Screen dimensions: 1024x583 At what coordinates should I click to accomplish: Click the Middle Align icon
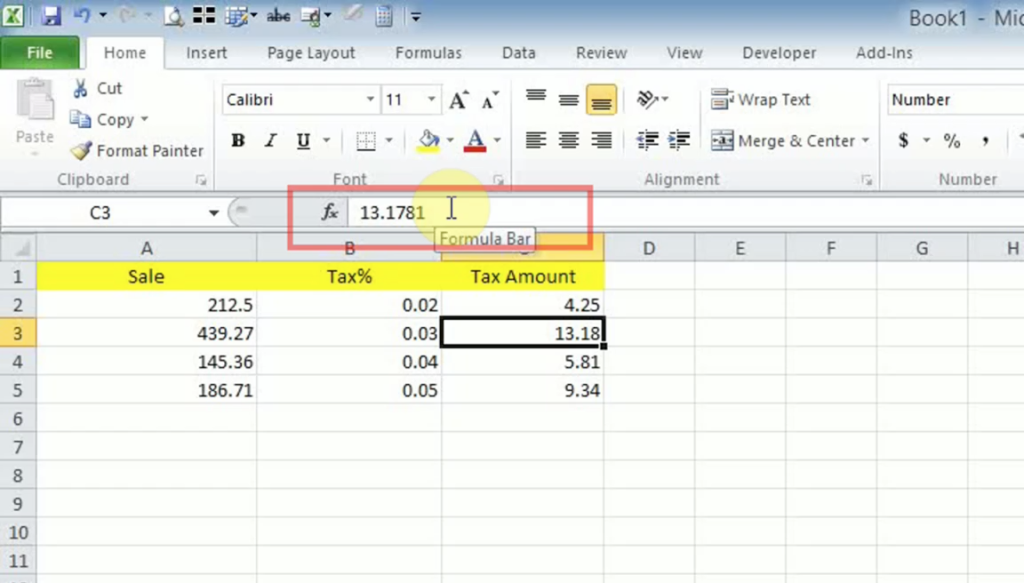tap(568, 99)
